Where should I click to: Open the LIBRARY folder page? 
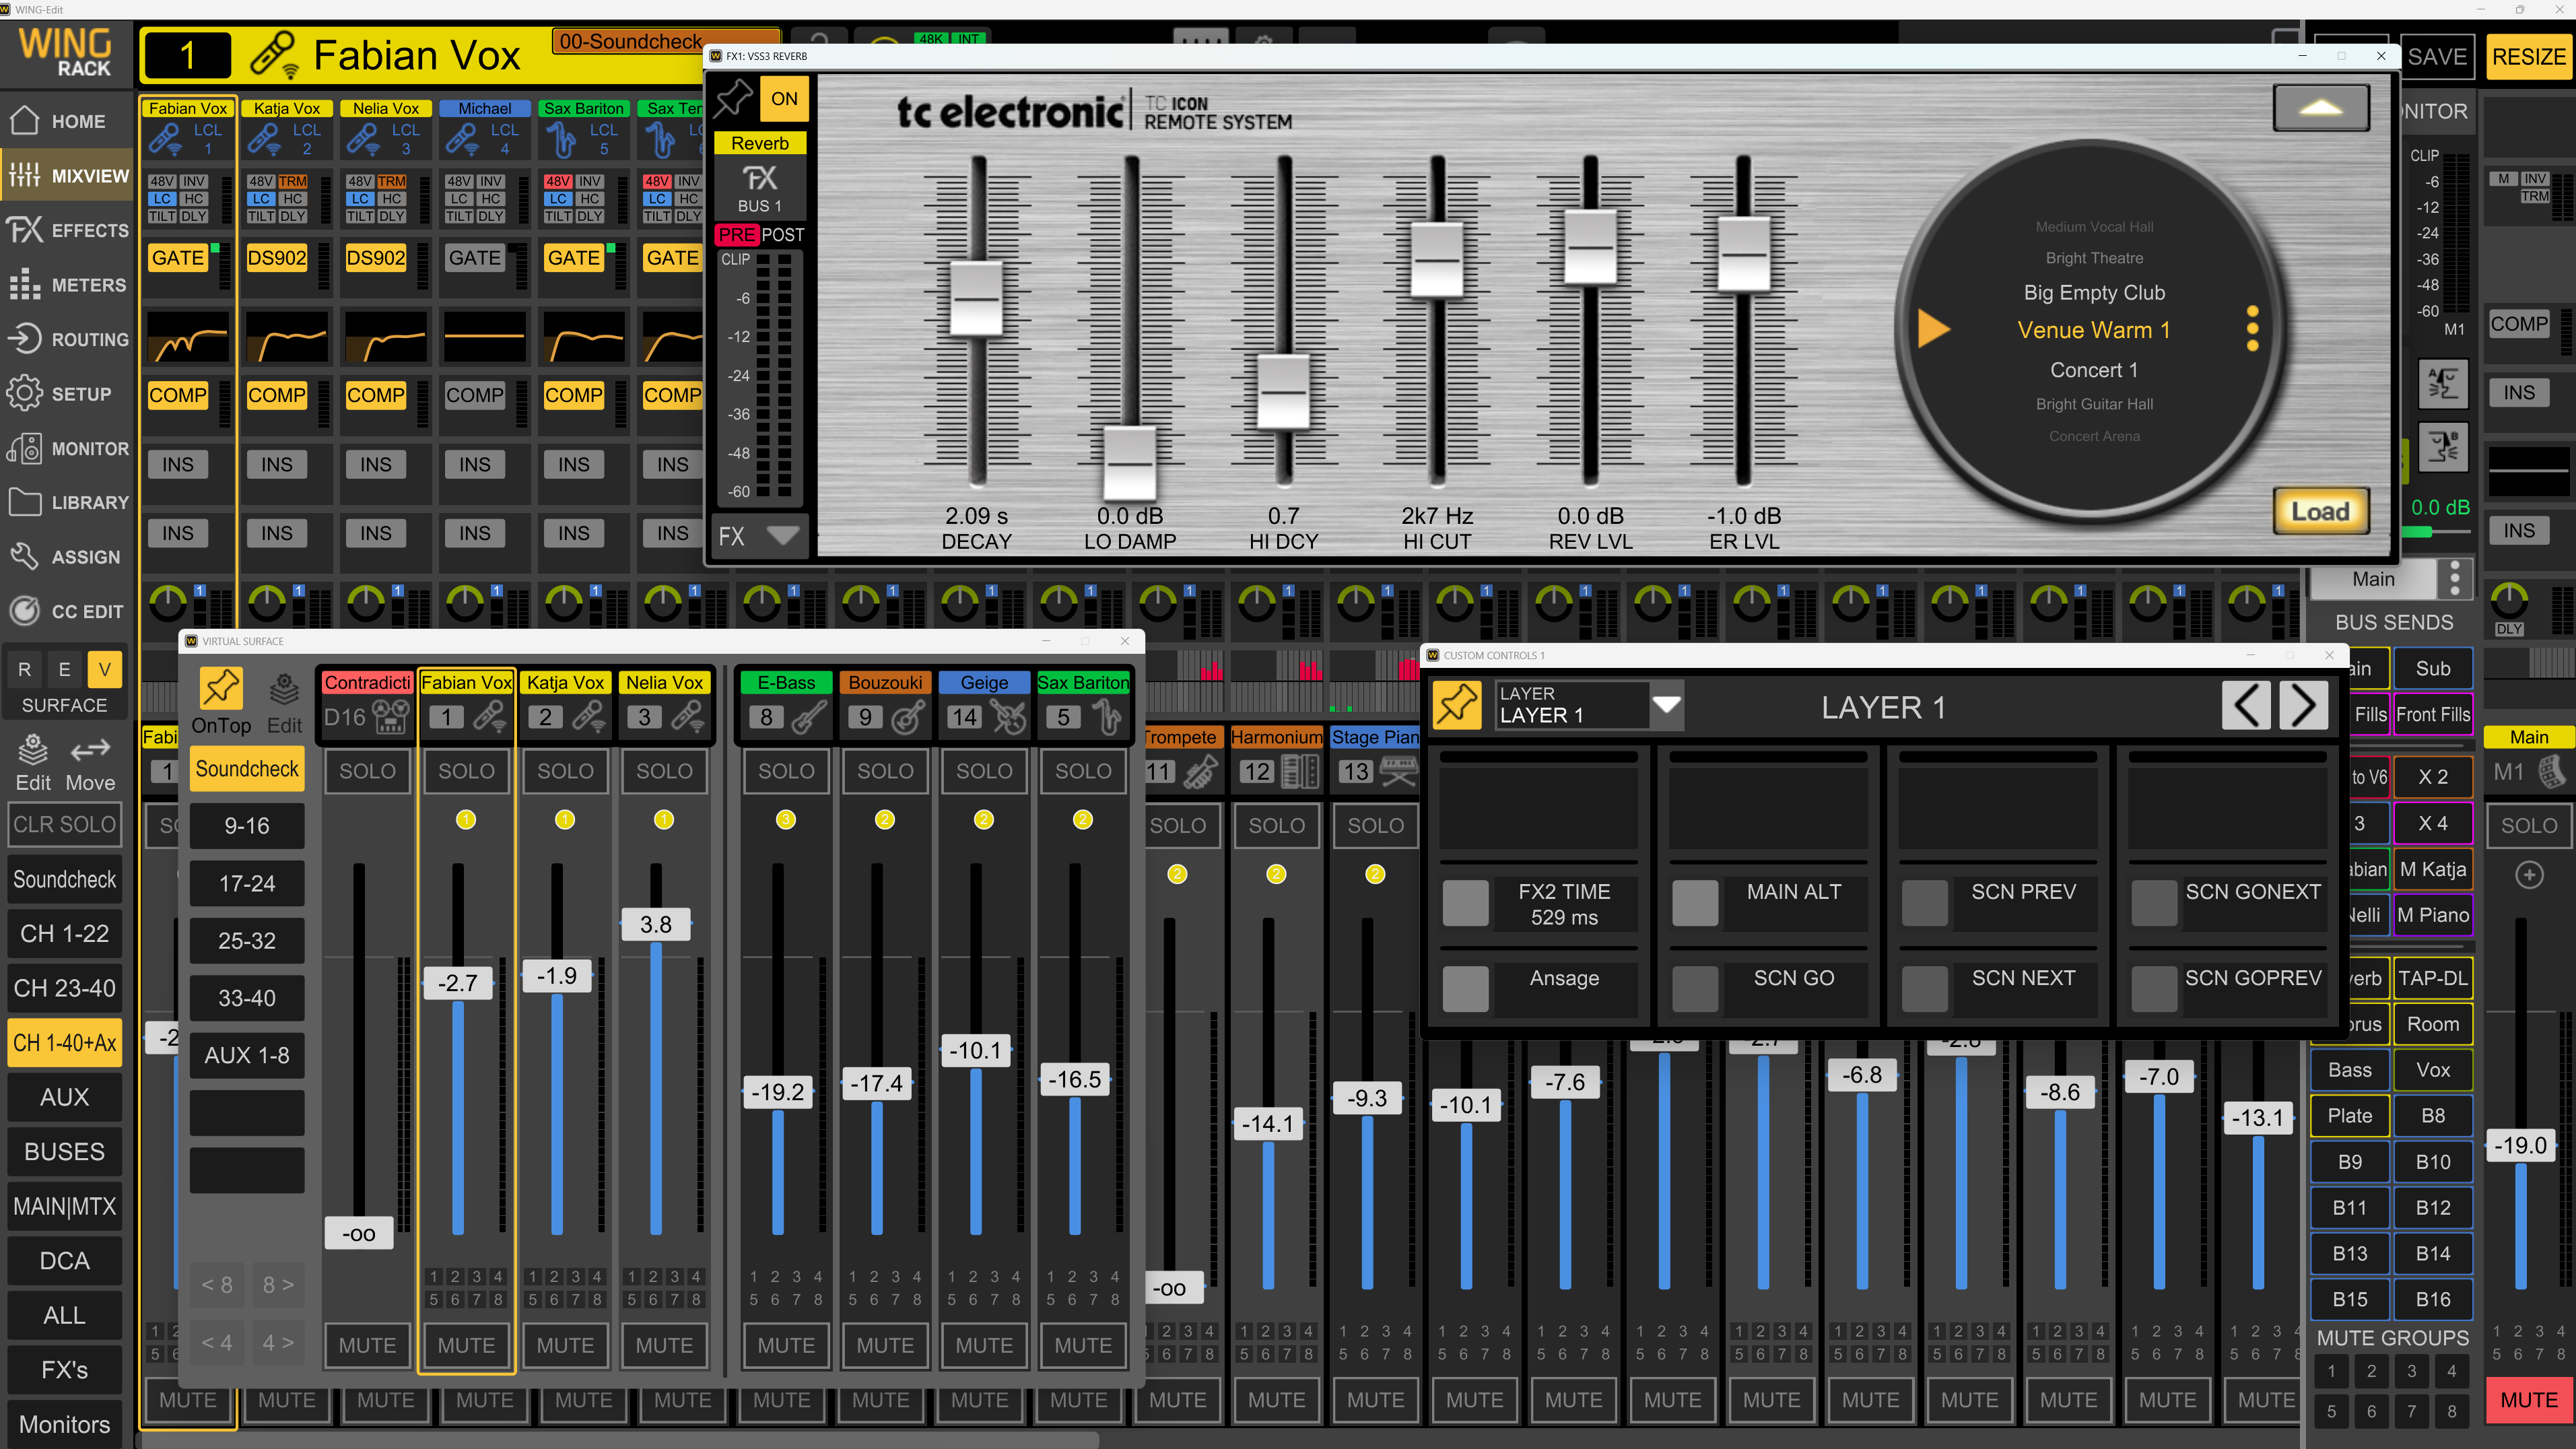(66, 502)
